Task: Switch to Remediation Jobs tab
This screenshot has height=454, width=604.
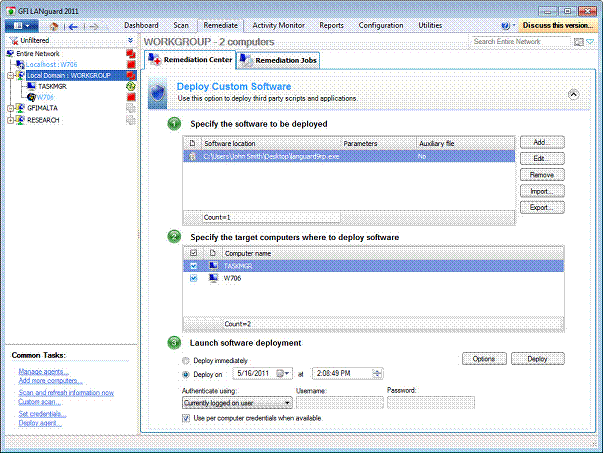Action: 278,60
